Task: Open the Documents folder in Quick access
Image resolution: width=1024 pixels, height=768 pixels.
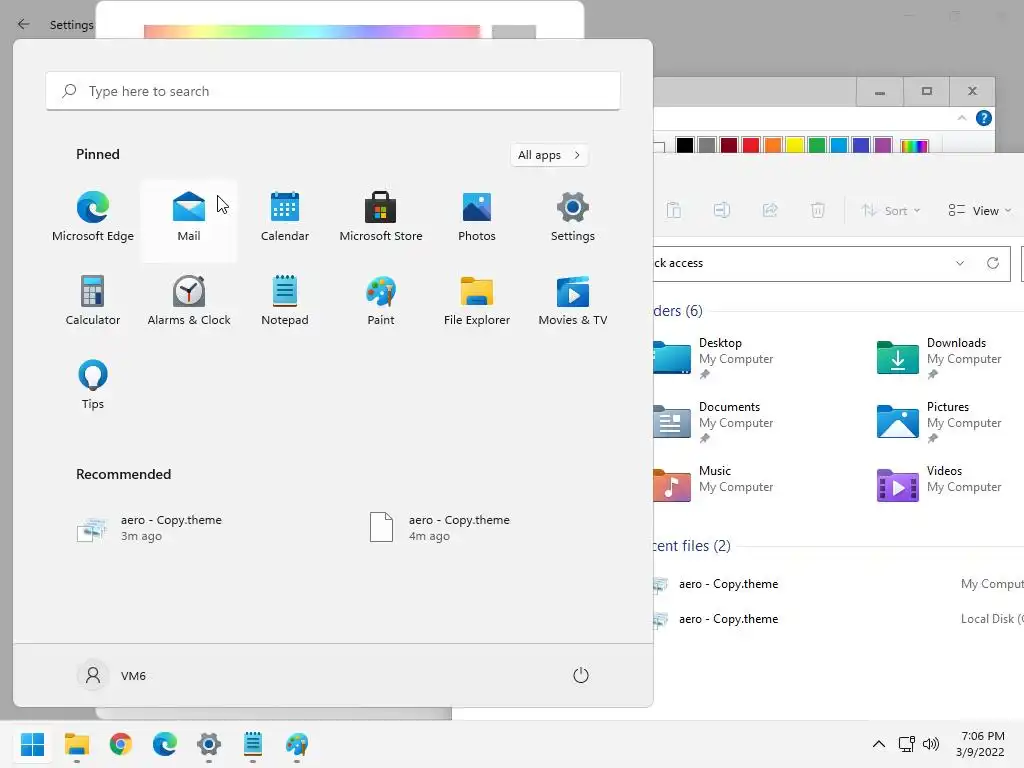Action: coord(714,421)
